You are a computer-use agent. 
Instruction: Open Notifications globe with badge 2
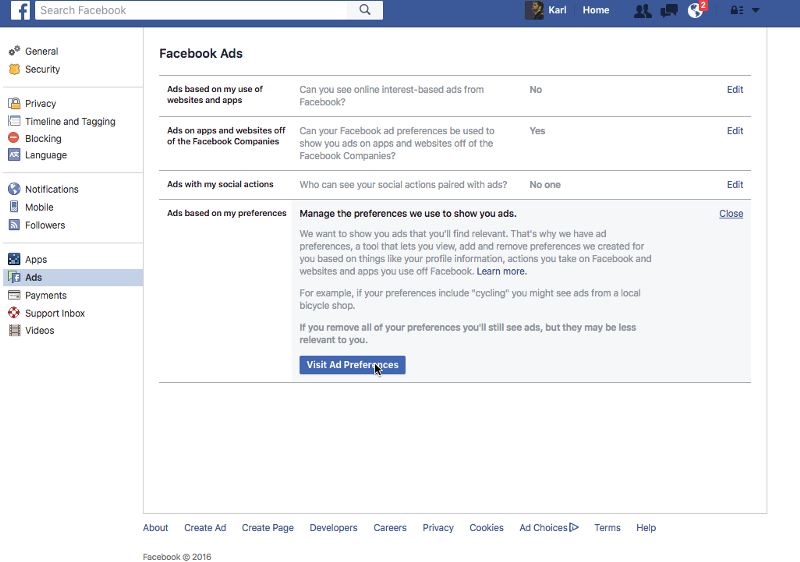[x=696, y=10]
